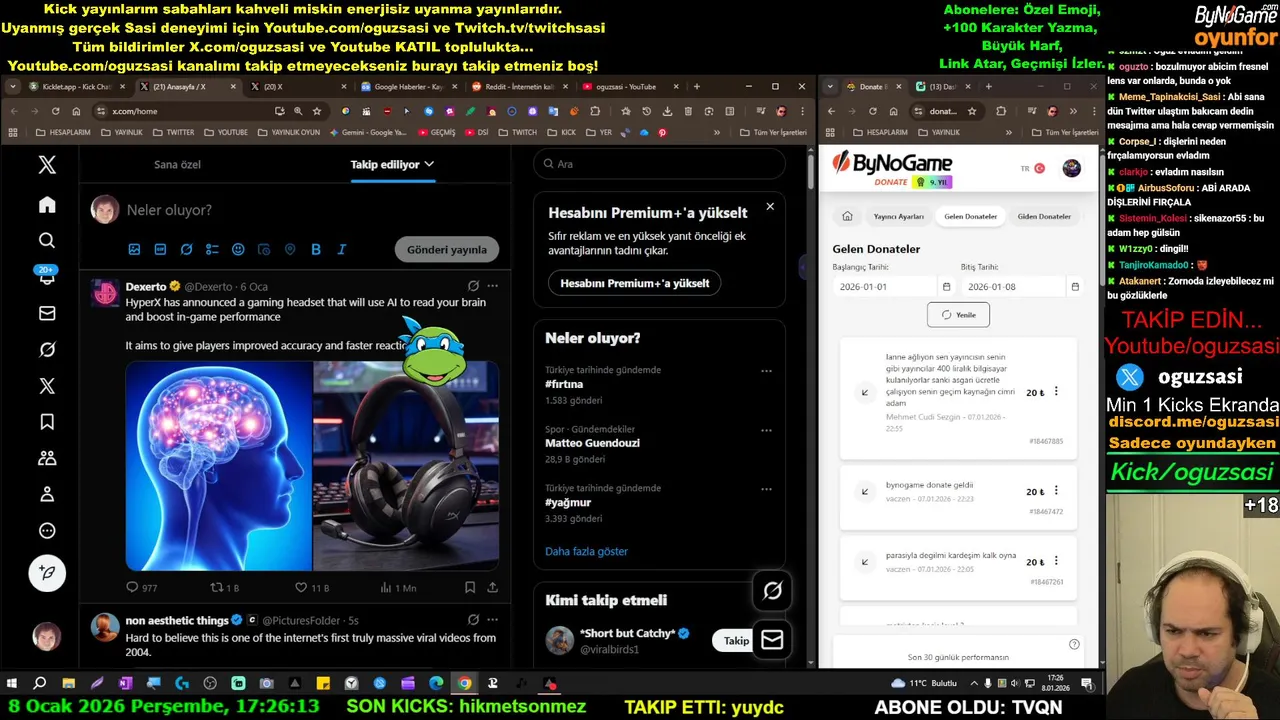This screenshot has height=720, width=1280.
Task: Open Dexerto brain and headset image
Action: 312,465
